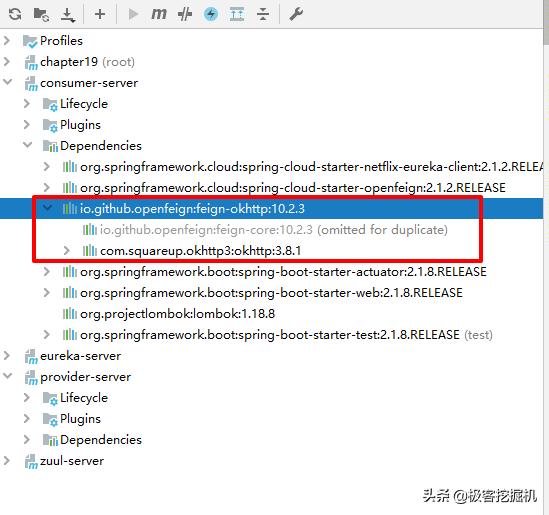Select io.github.openfeign:feign-okhttp:10.2.3 text
Viewport: 549px width, 515px height.
point(192,209)
